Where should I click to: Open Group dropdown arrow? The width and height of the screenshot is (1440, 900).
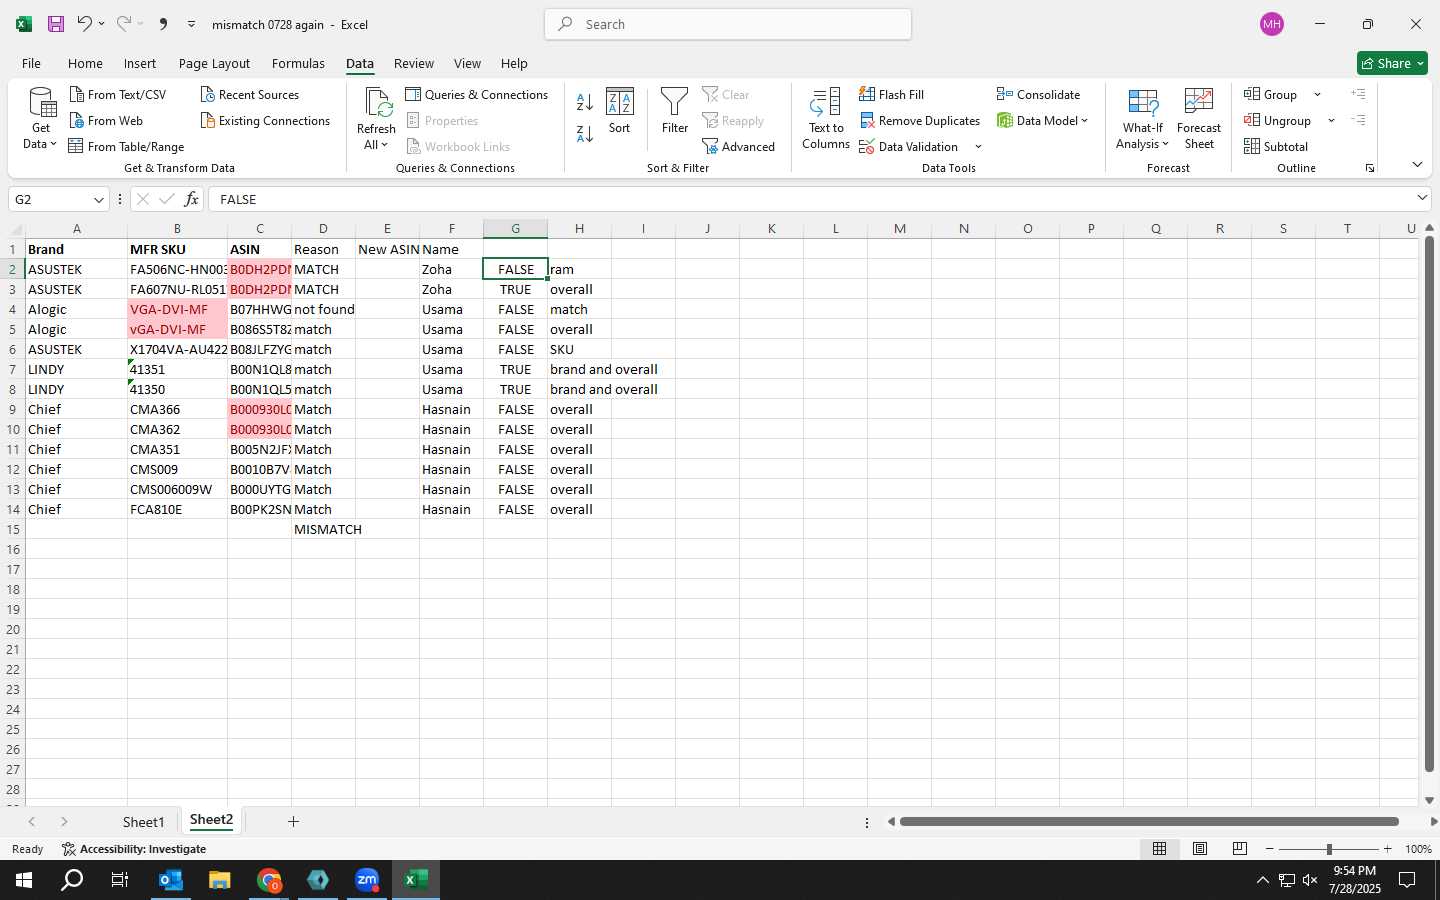(1317, 95)
